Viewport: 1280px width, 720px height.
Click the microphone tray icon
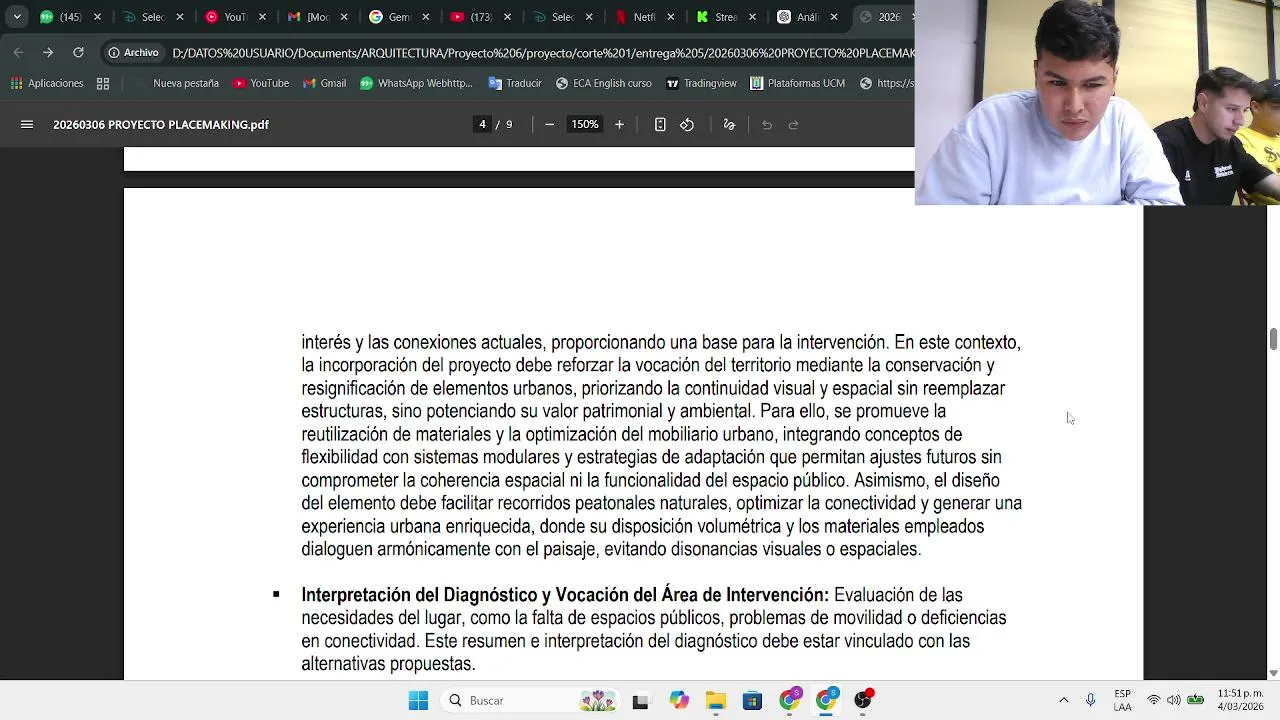tap(1090, 700)
